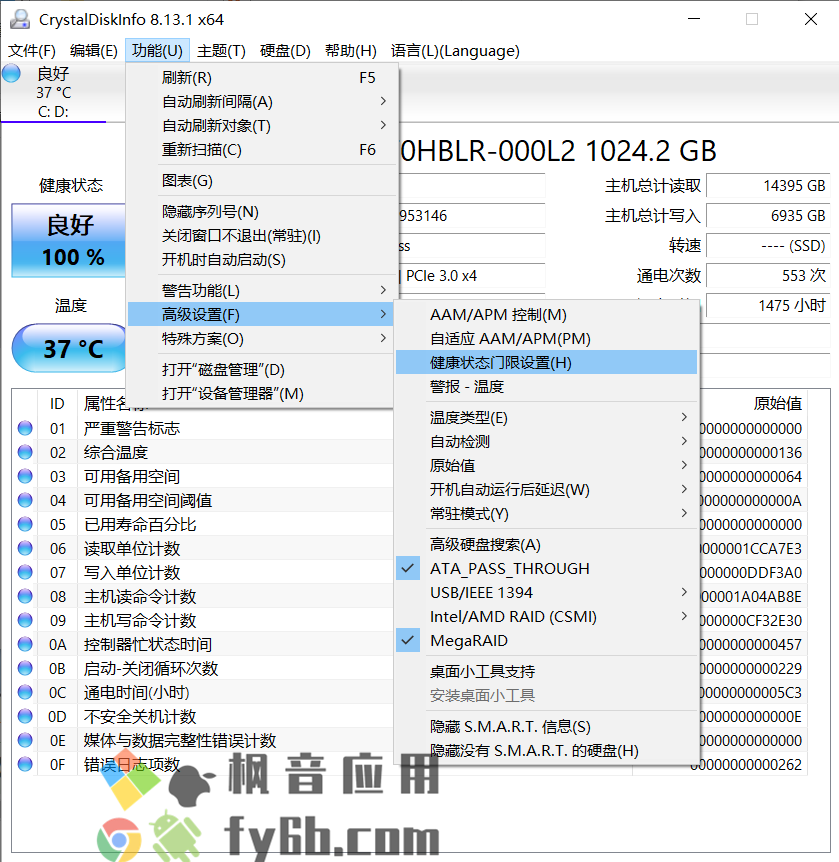Click status orb for attribute 0D 不安全关机计数

(25, 716)
